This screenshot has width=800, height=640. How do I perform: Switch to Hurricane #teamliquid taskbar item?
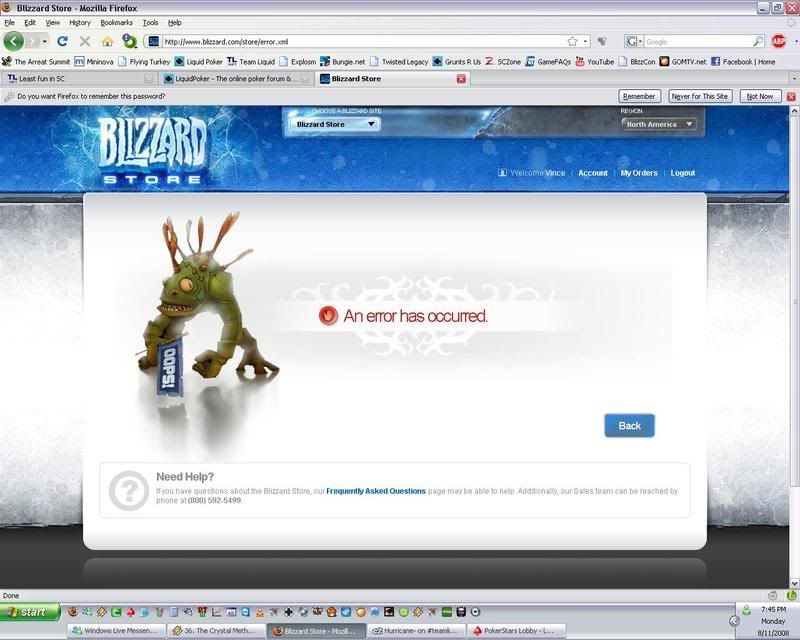tap(416, 631)
